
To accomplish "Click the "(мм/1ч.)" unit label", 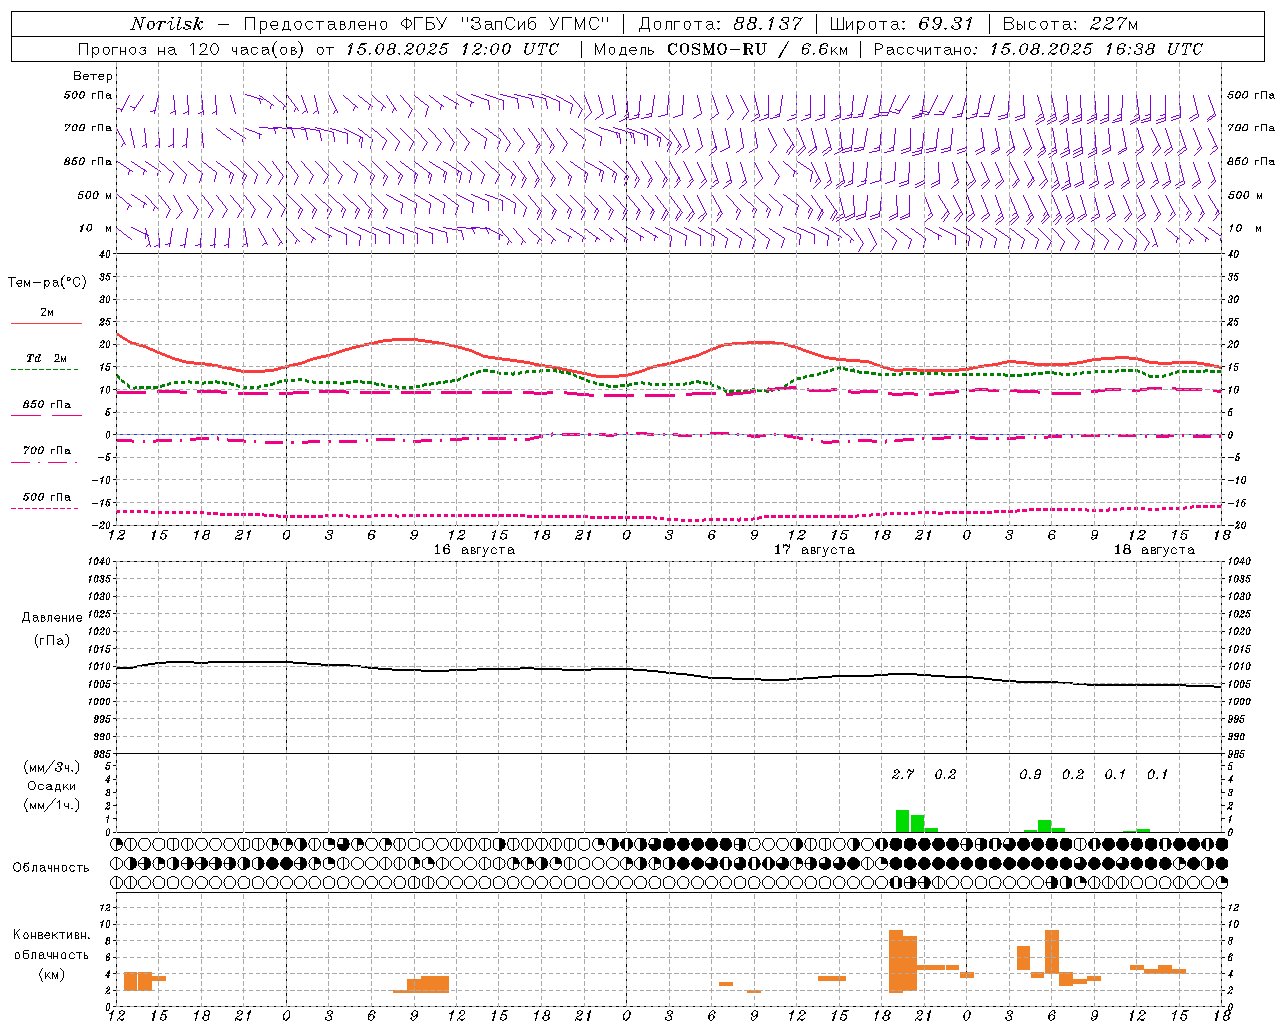I will point(52,805).
